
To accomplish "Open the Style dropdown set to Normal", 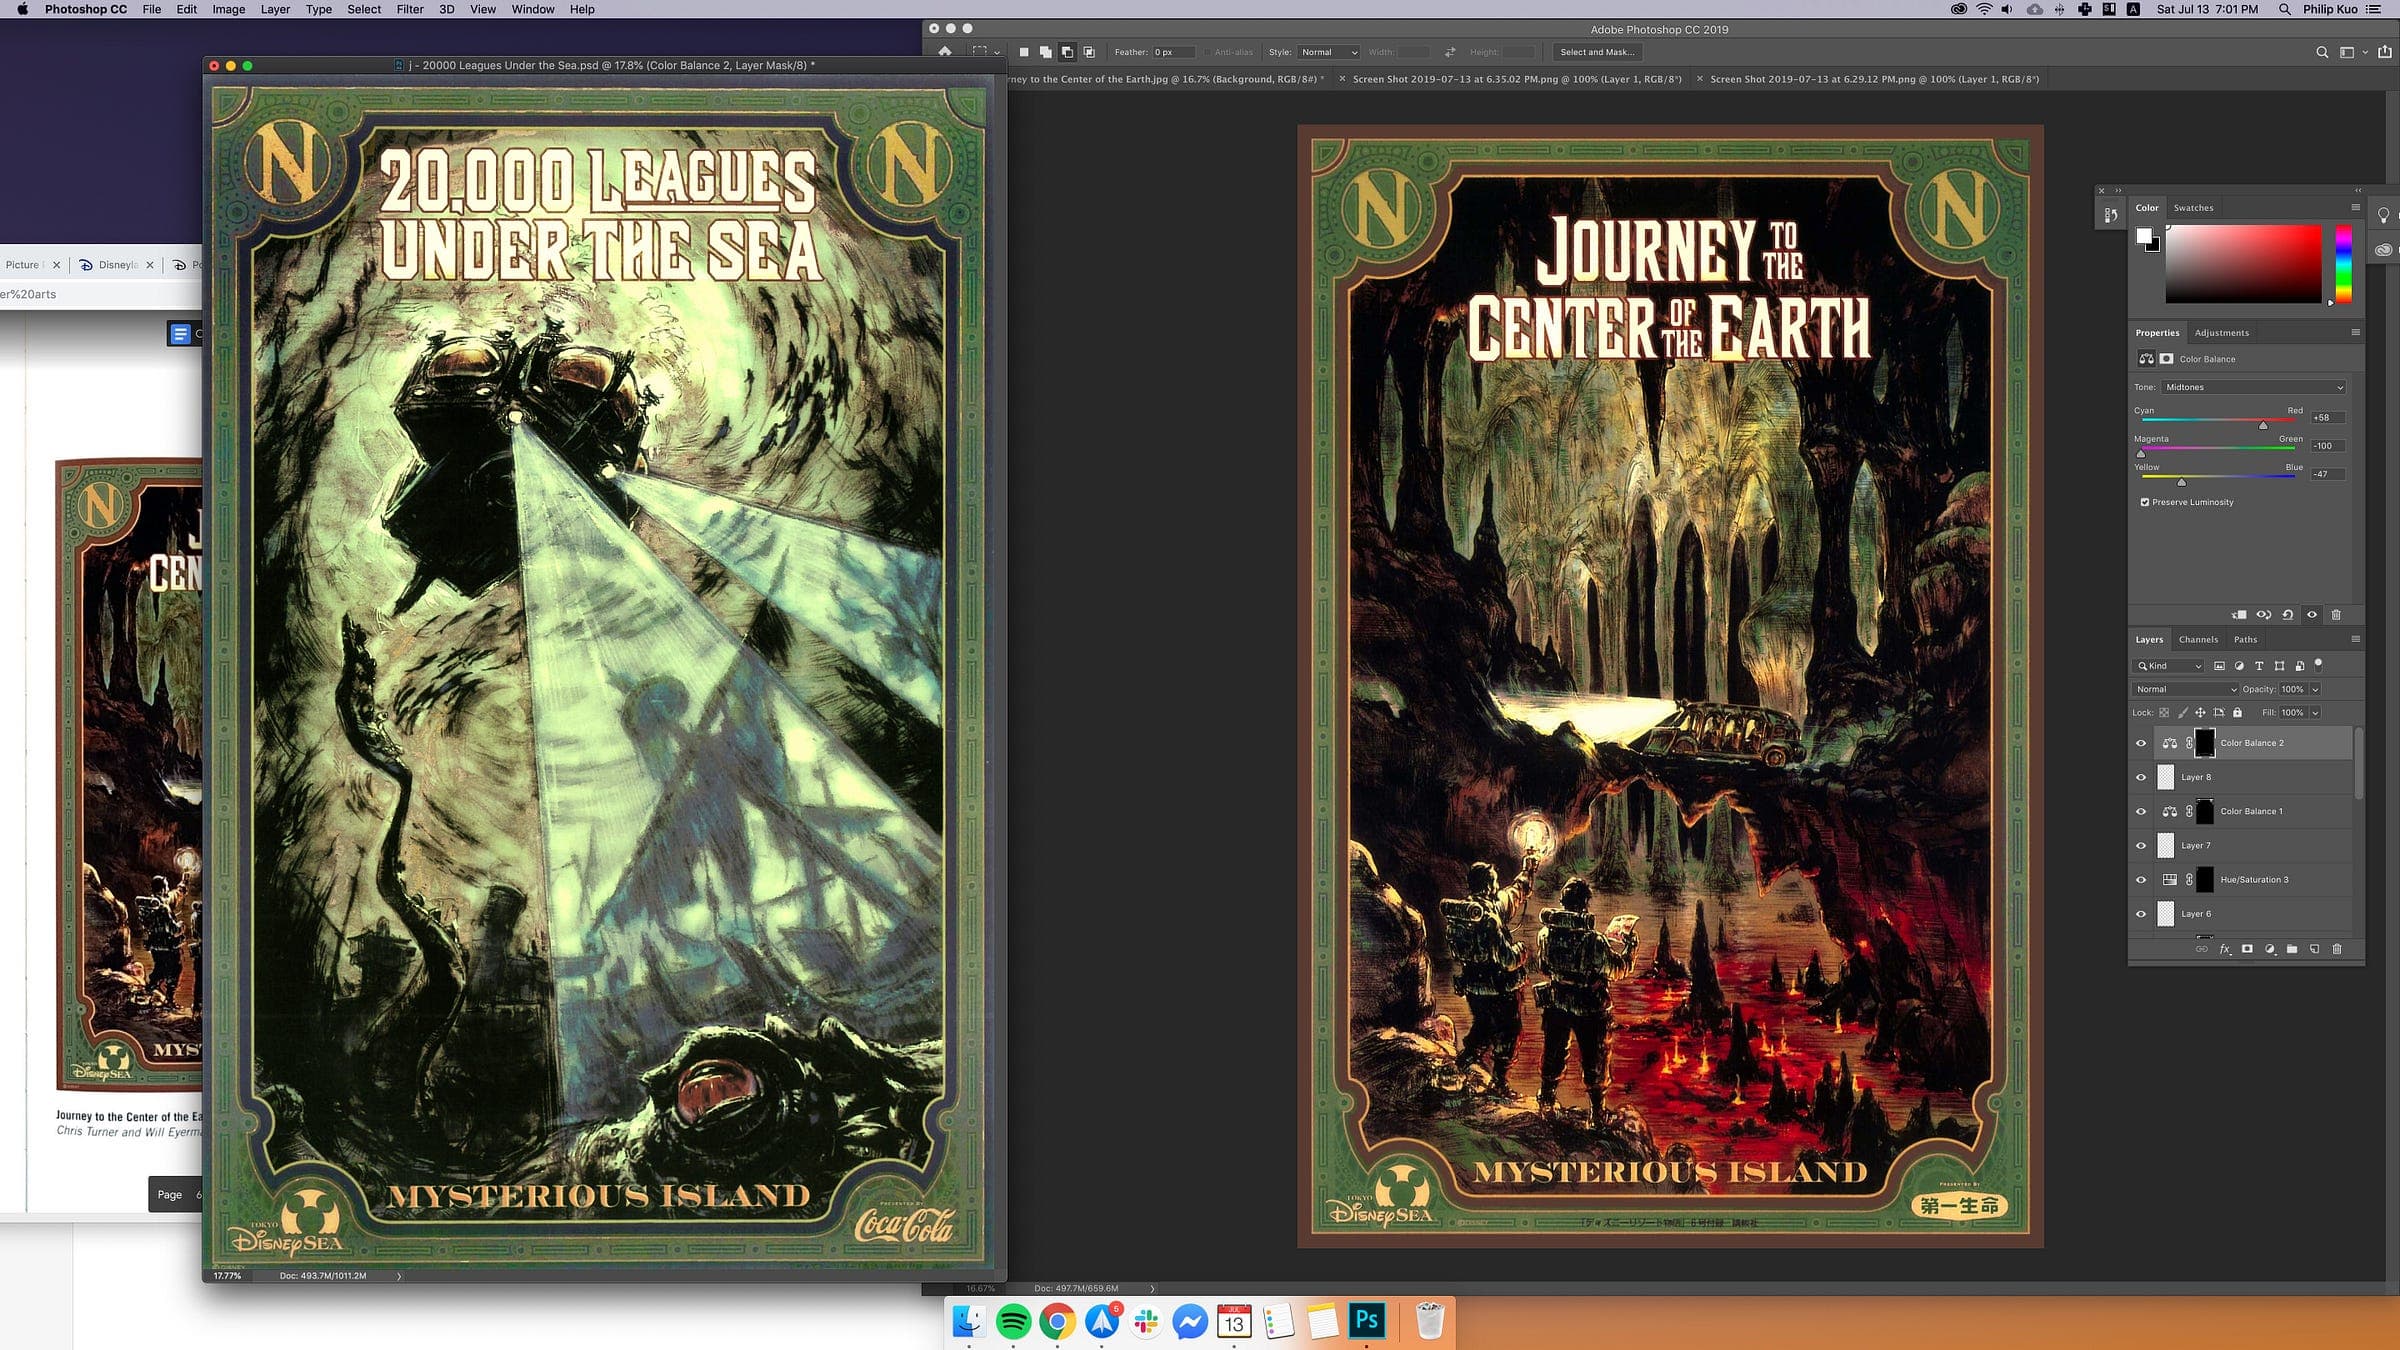I will (x=1328, y=52).
